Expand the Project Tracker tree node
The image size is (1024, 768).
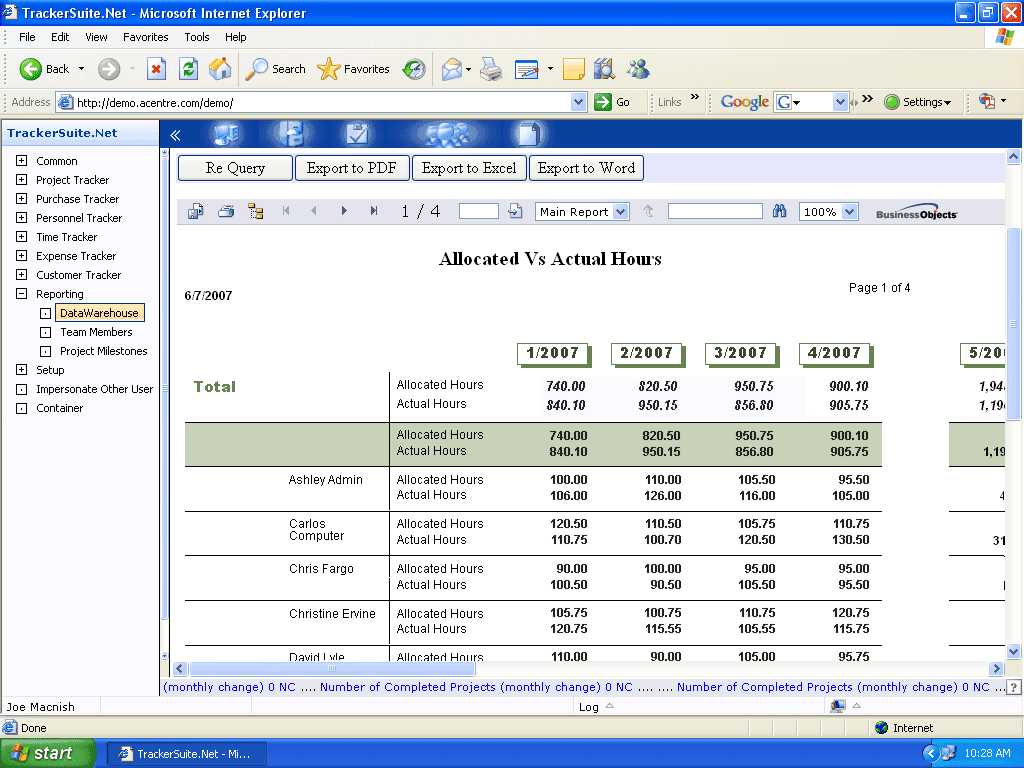click(21, 180)
